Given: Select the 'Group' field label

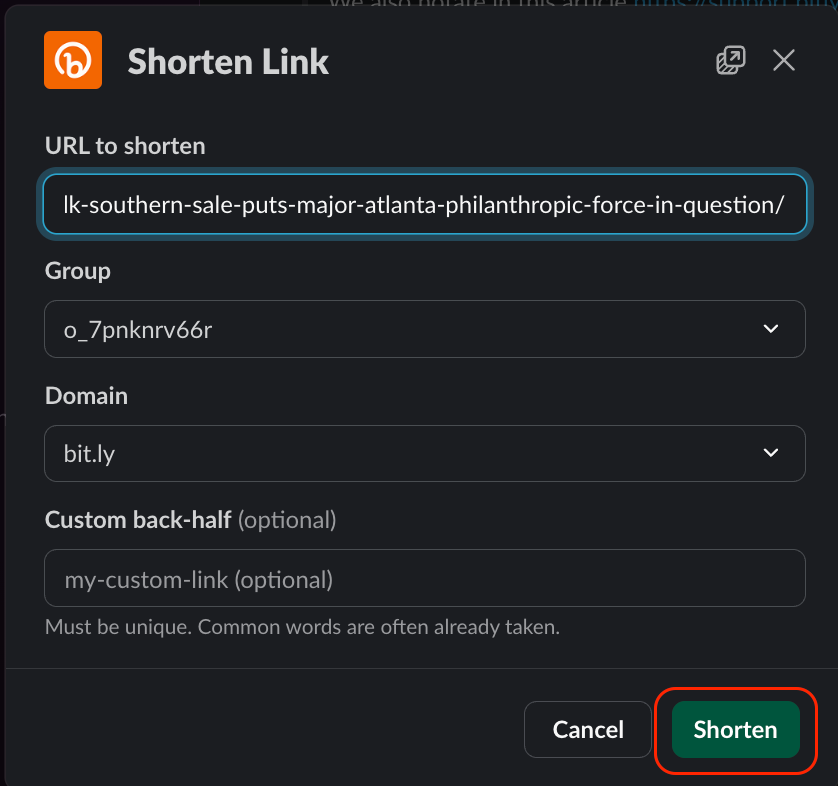Looking at the screenshot, I should point(77,271).
